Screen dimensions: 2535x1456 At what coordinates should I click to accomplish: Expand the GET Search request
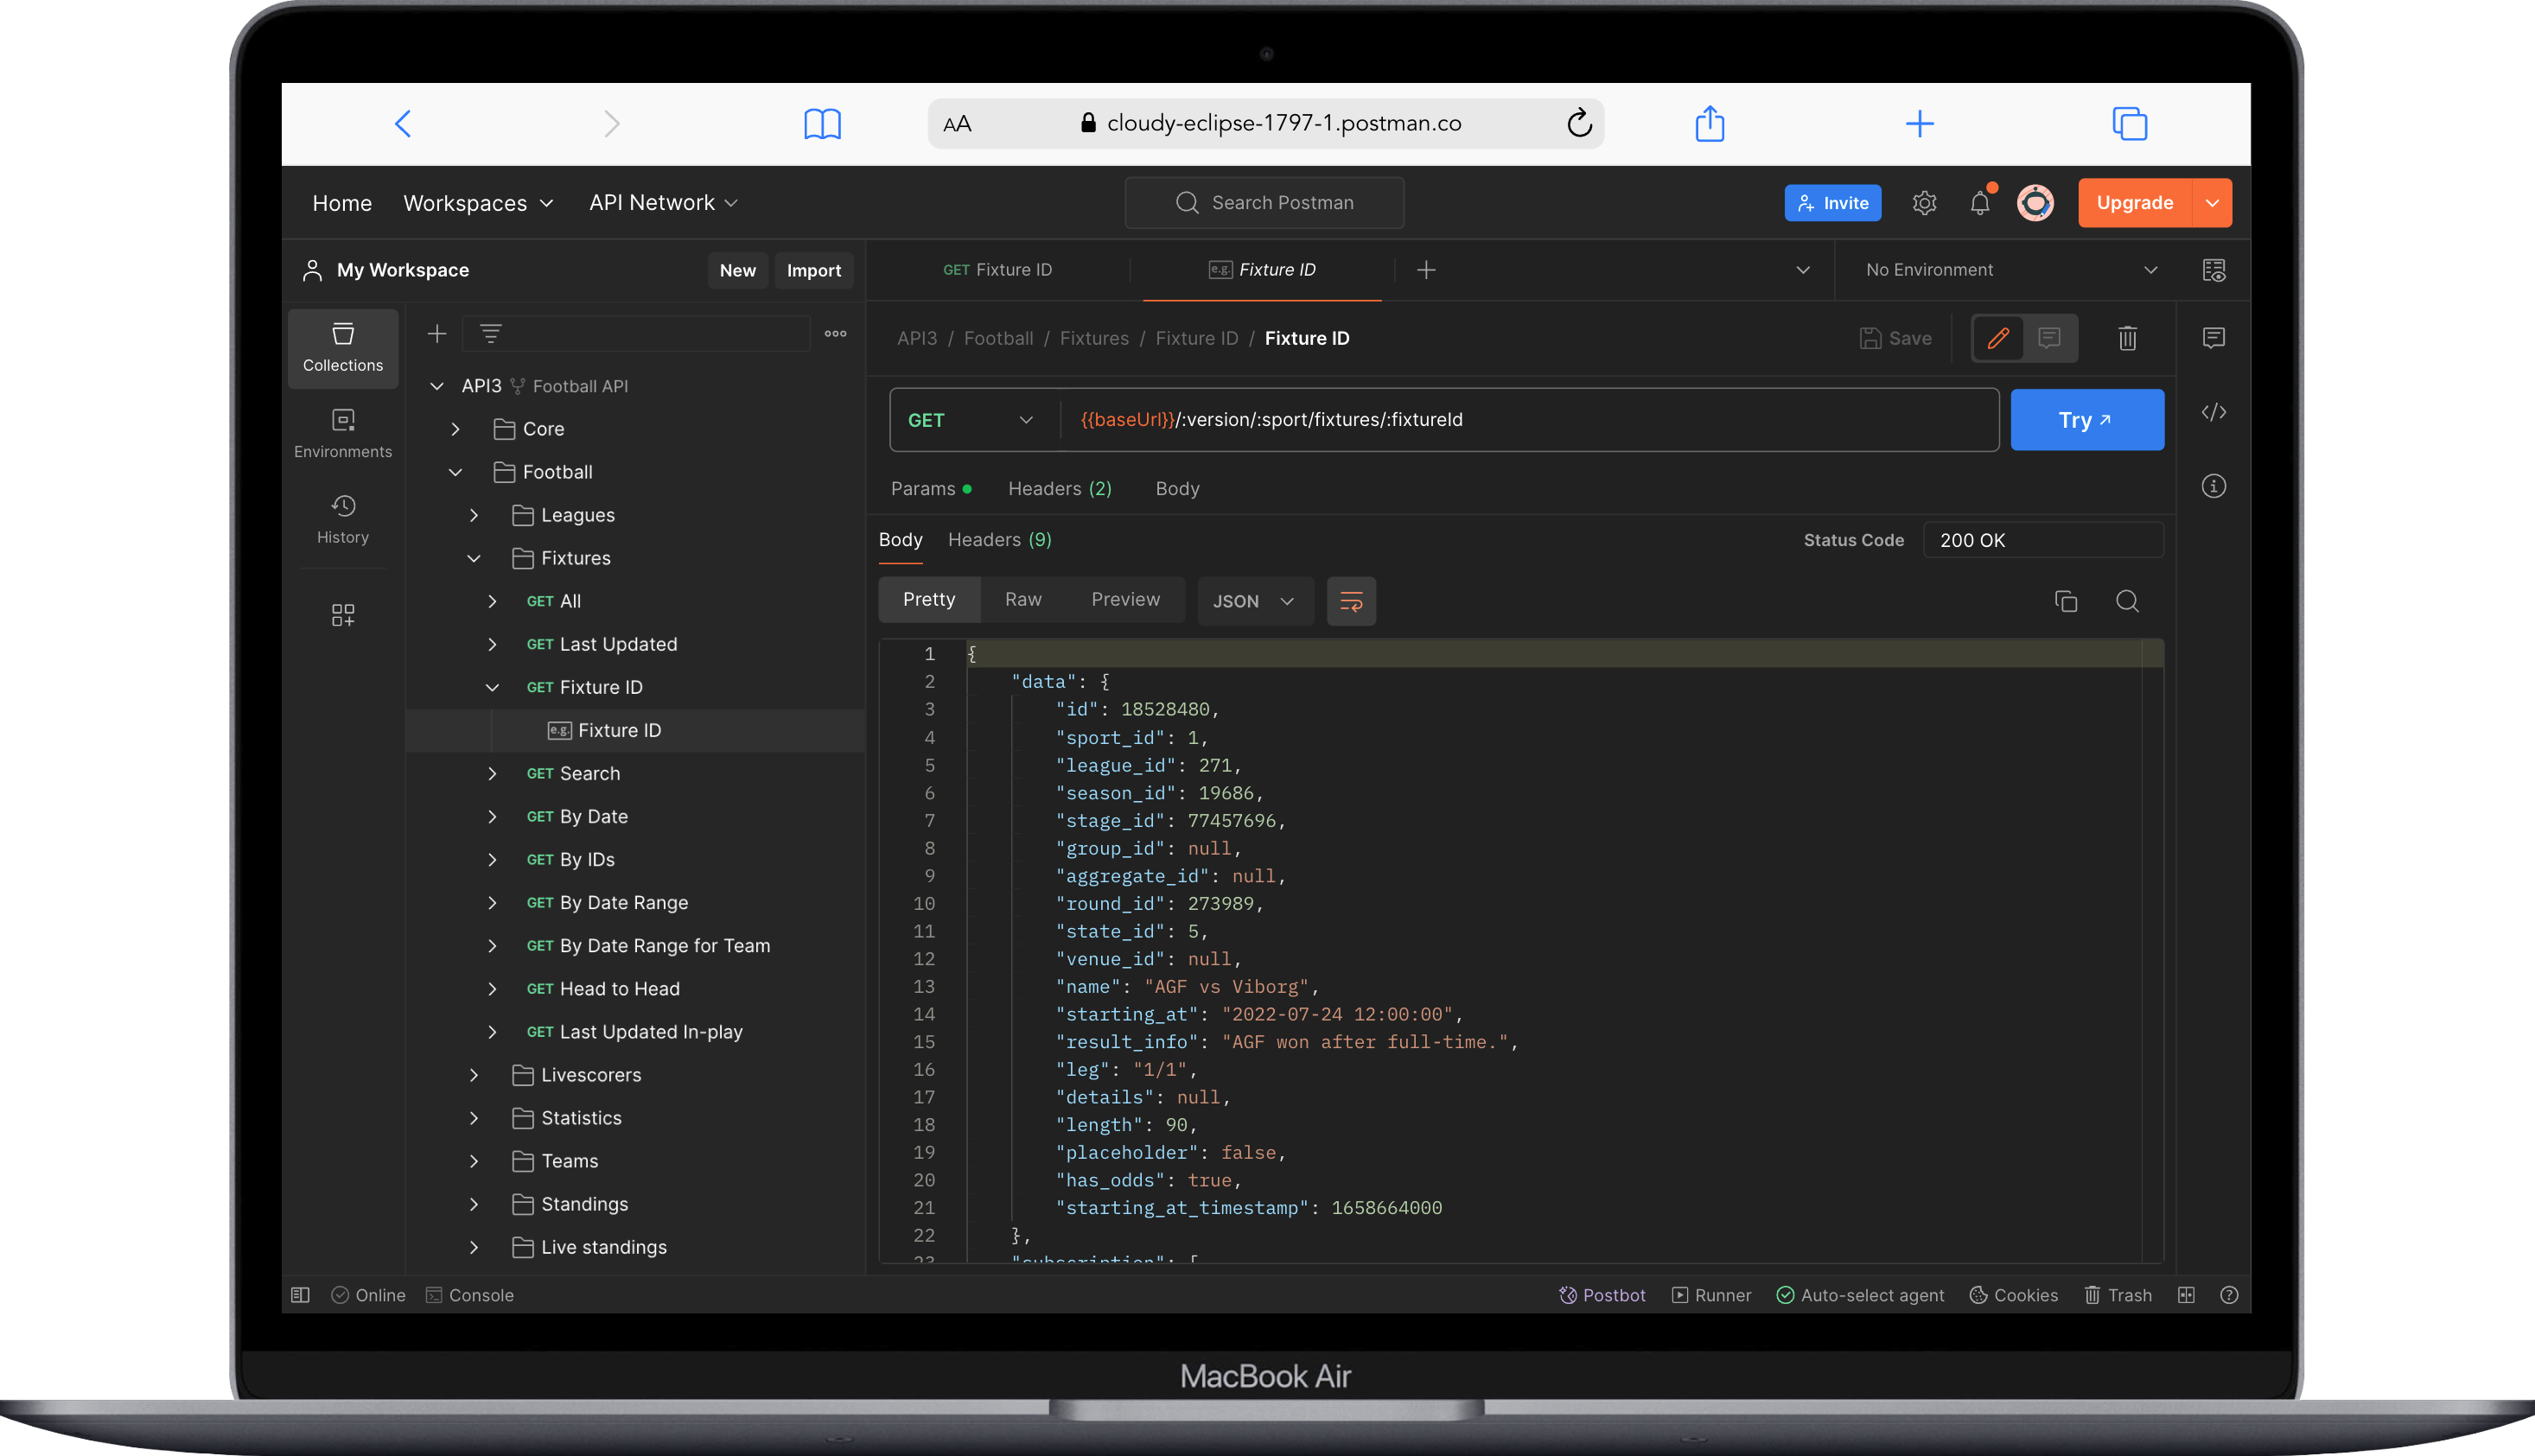(x=492, y=773)
